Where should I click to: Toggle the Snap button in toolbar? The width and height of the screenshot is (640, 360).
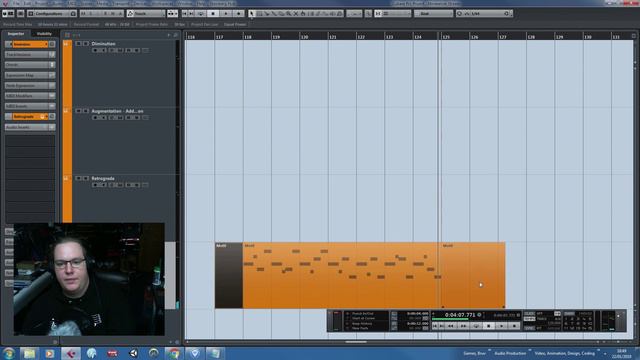(x=378, y=13)
